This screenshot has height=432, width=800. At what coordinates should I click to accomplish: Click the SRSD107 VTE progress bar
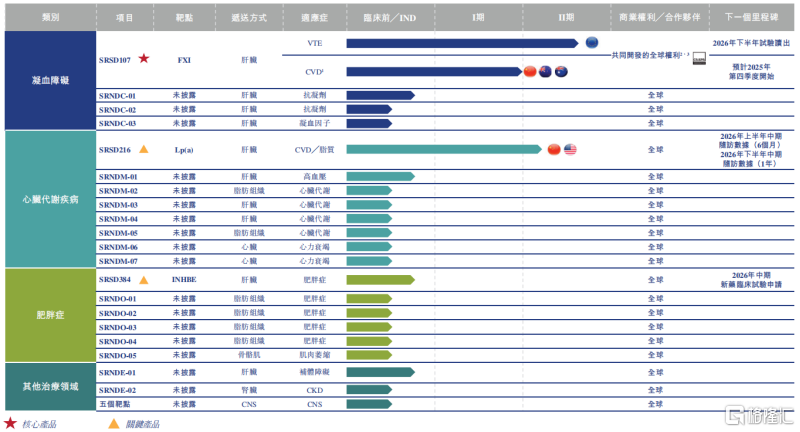461,43
